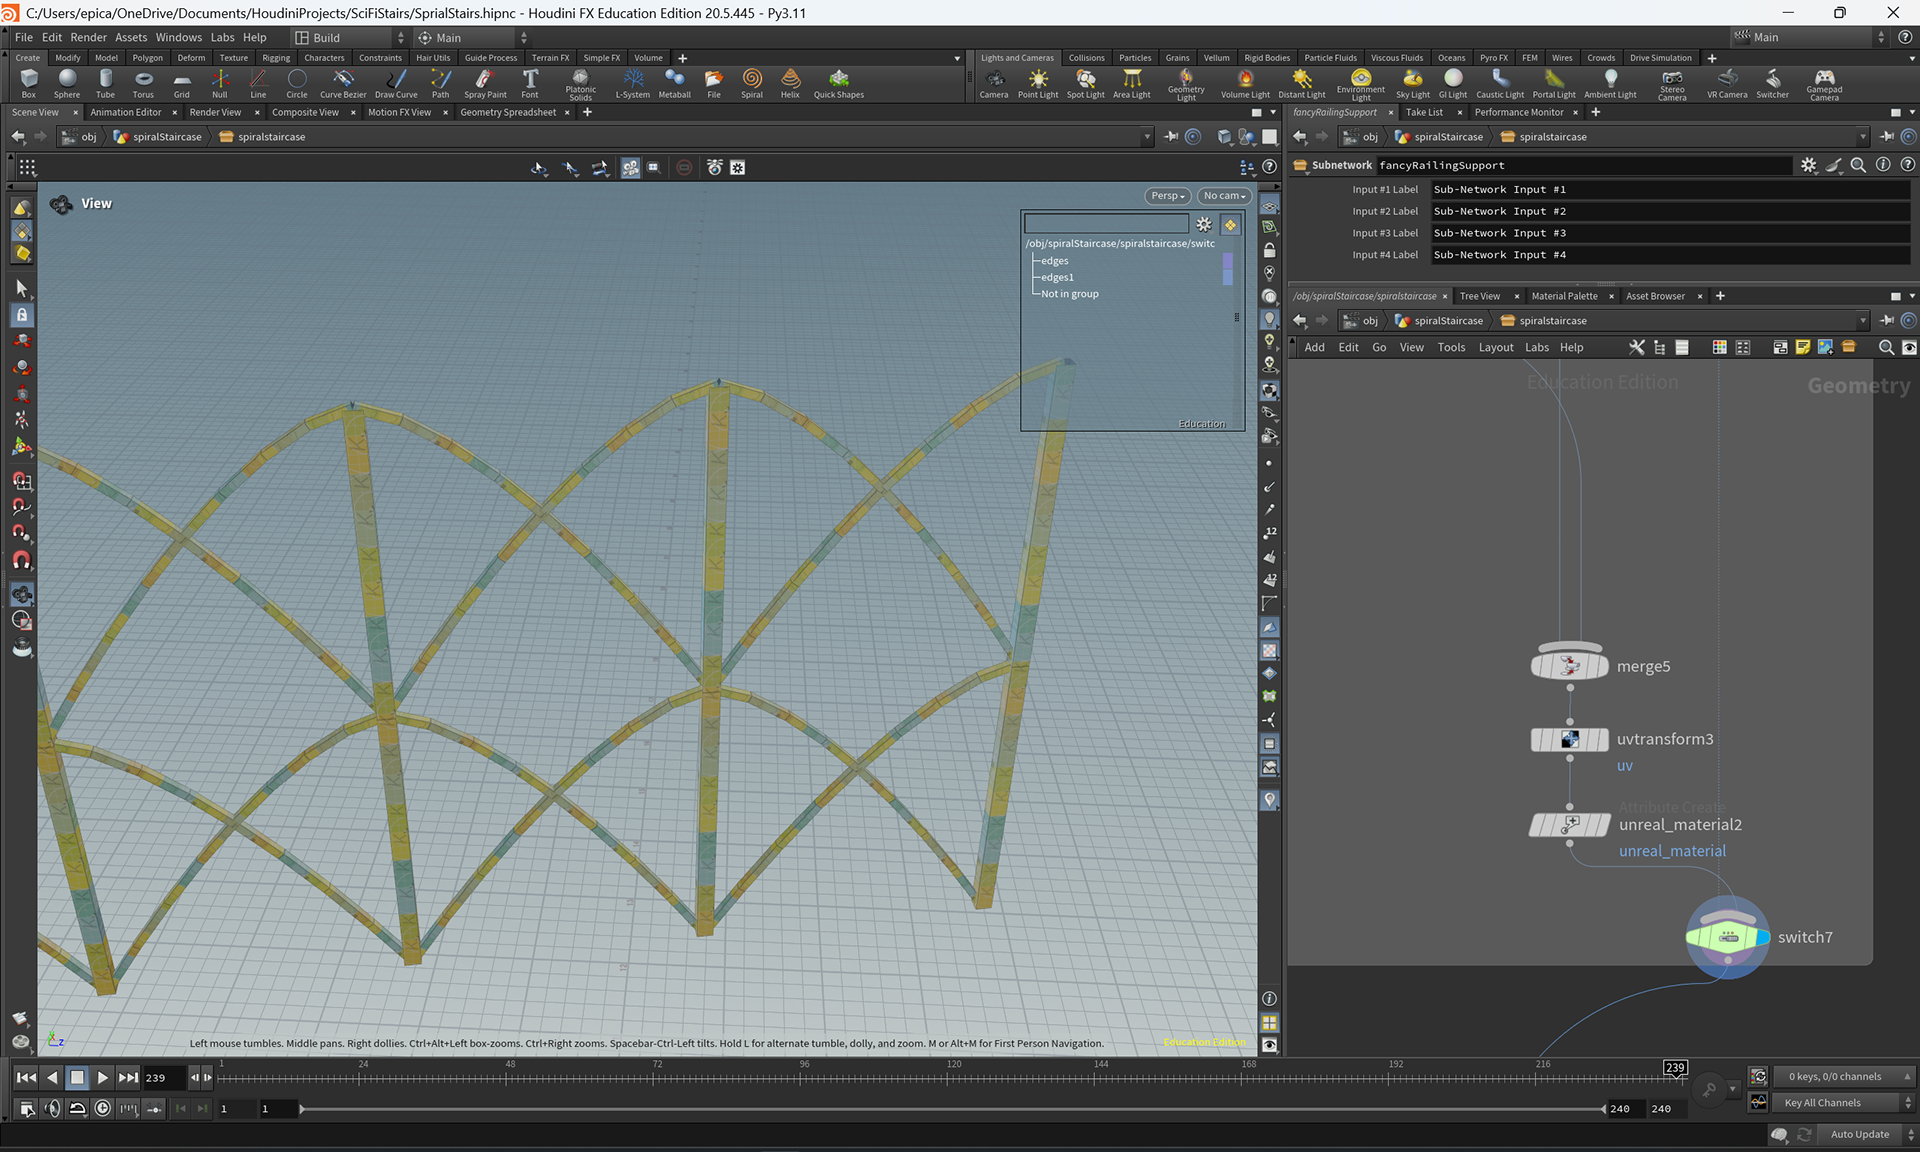Create a Null object
Screen dimensions: 1920x1152
[220, 84]
